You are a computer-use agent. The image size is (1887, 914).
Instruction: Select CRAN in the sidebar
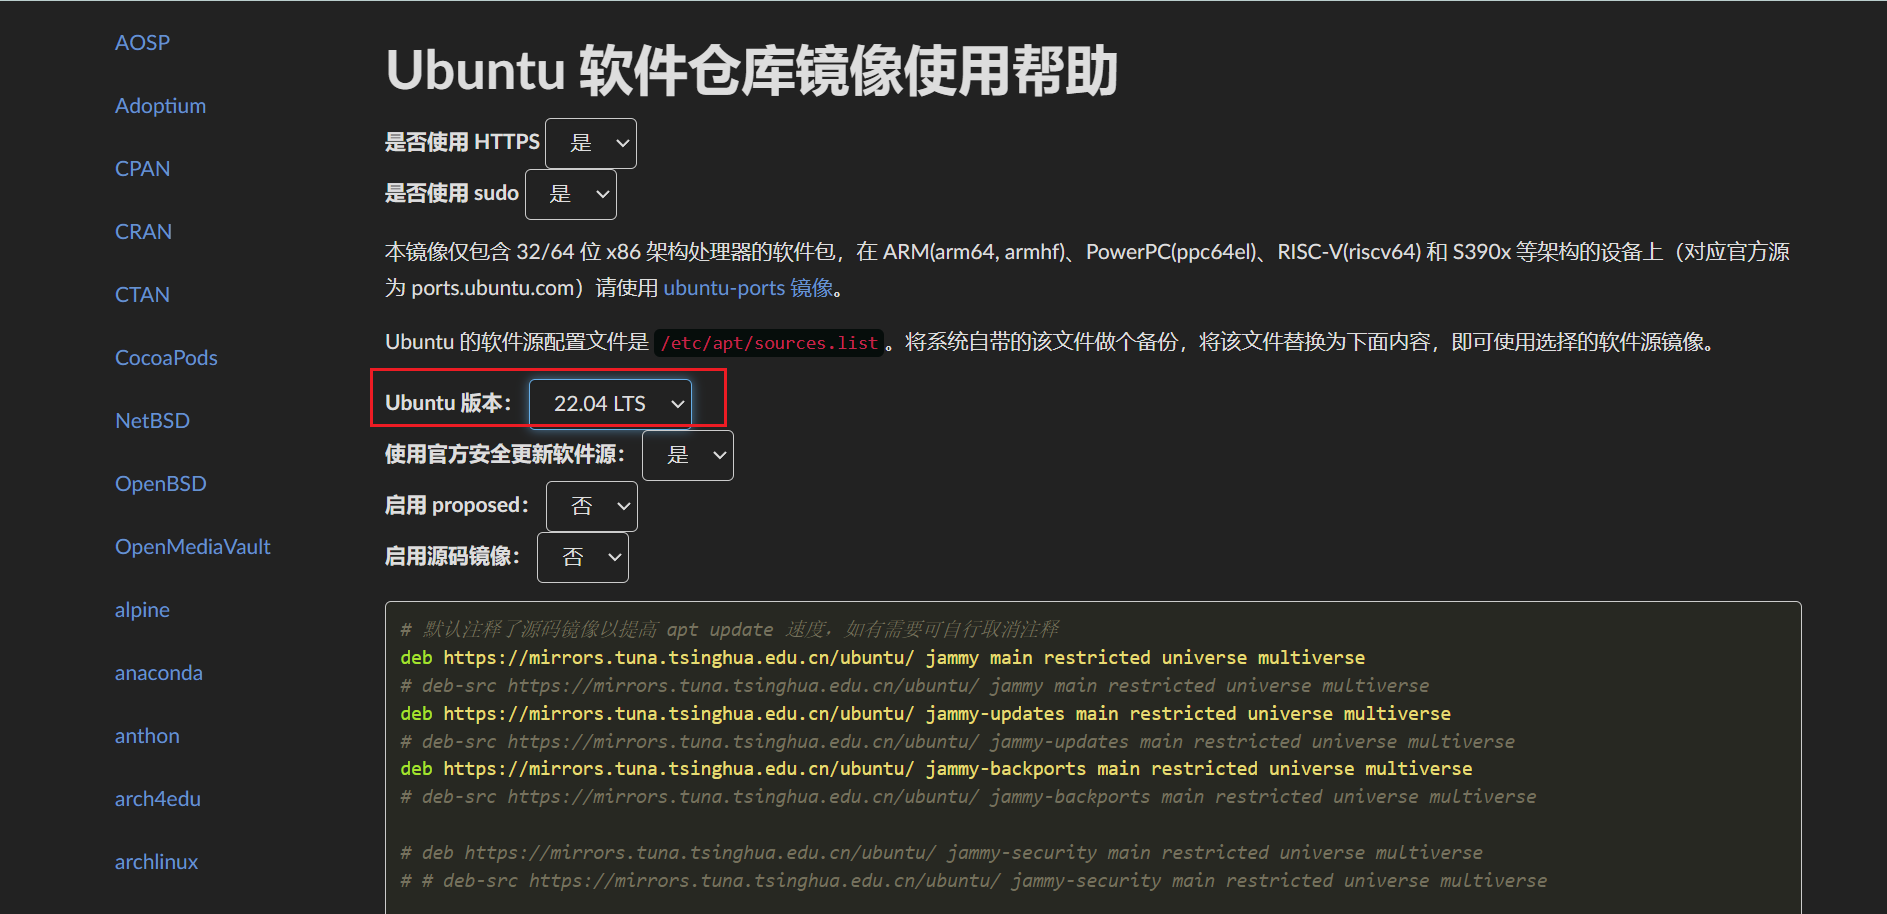(143, 232)
